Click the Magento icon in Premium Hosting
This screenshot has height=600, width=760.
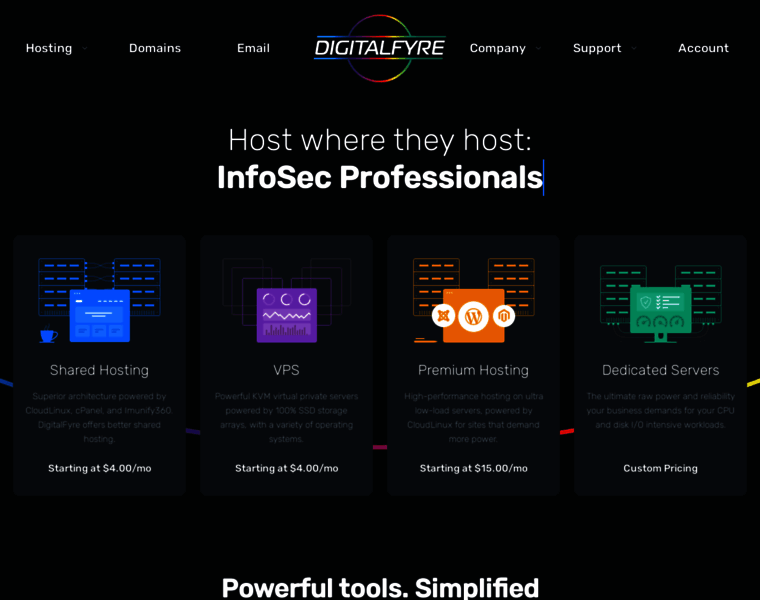pyautogui.click(x=504, y=316)
